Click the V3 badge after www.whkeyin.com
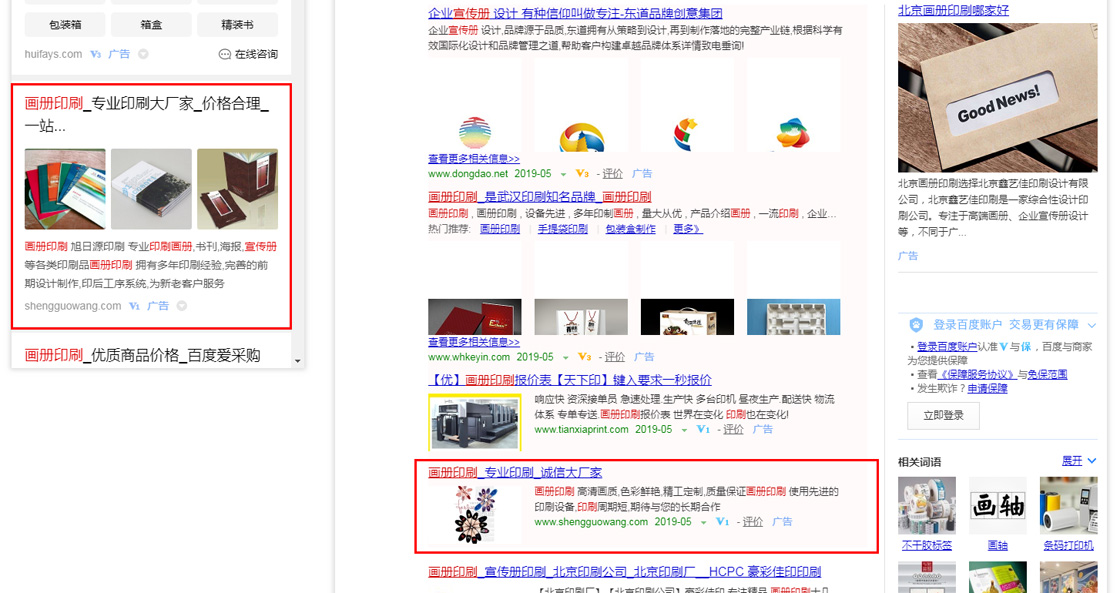 point(585,357)
